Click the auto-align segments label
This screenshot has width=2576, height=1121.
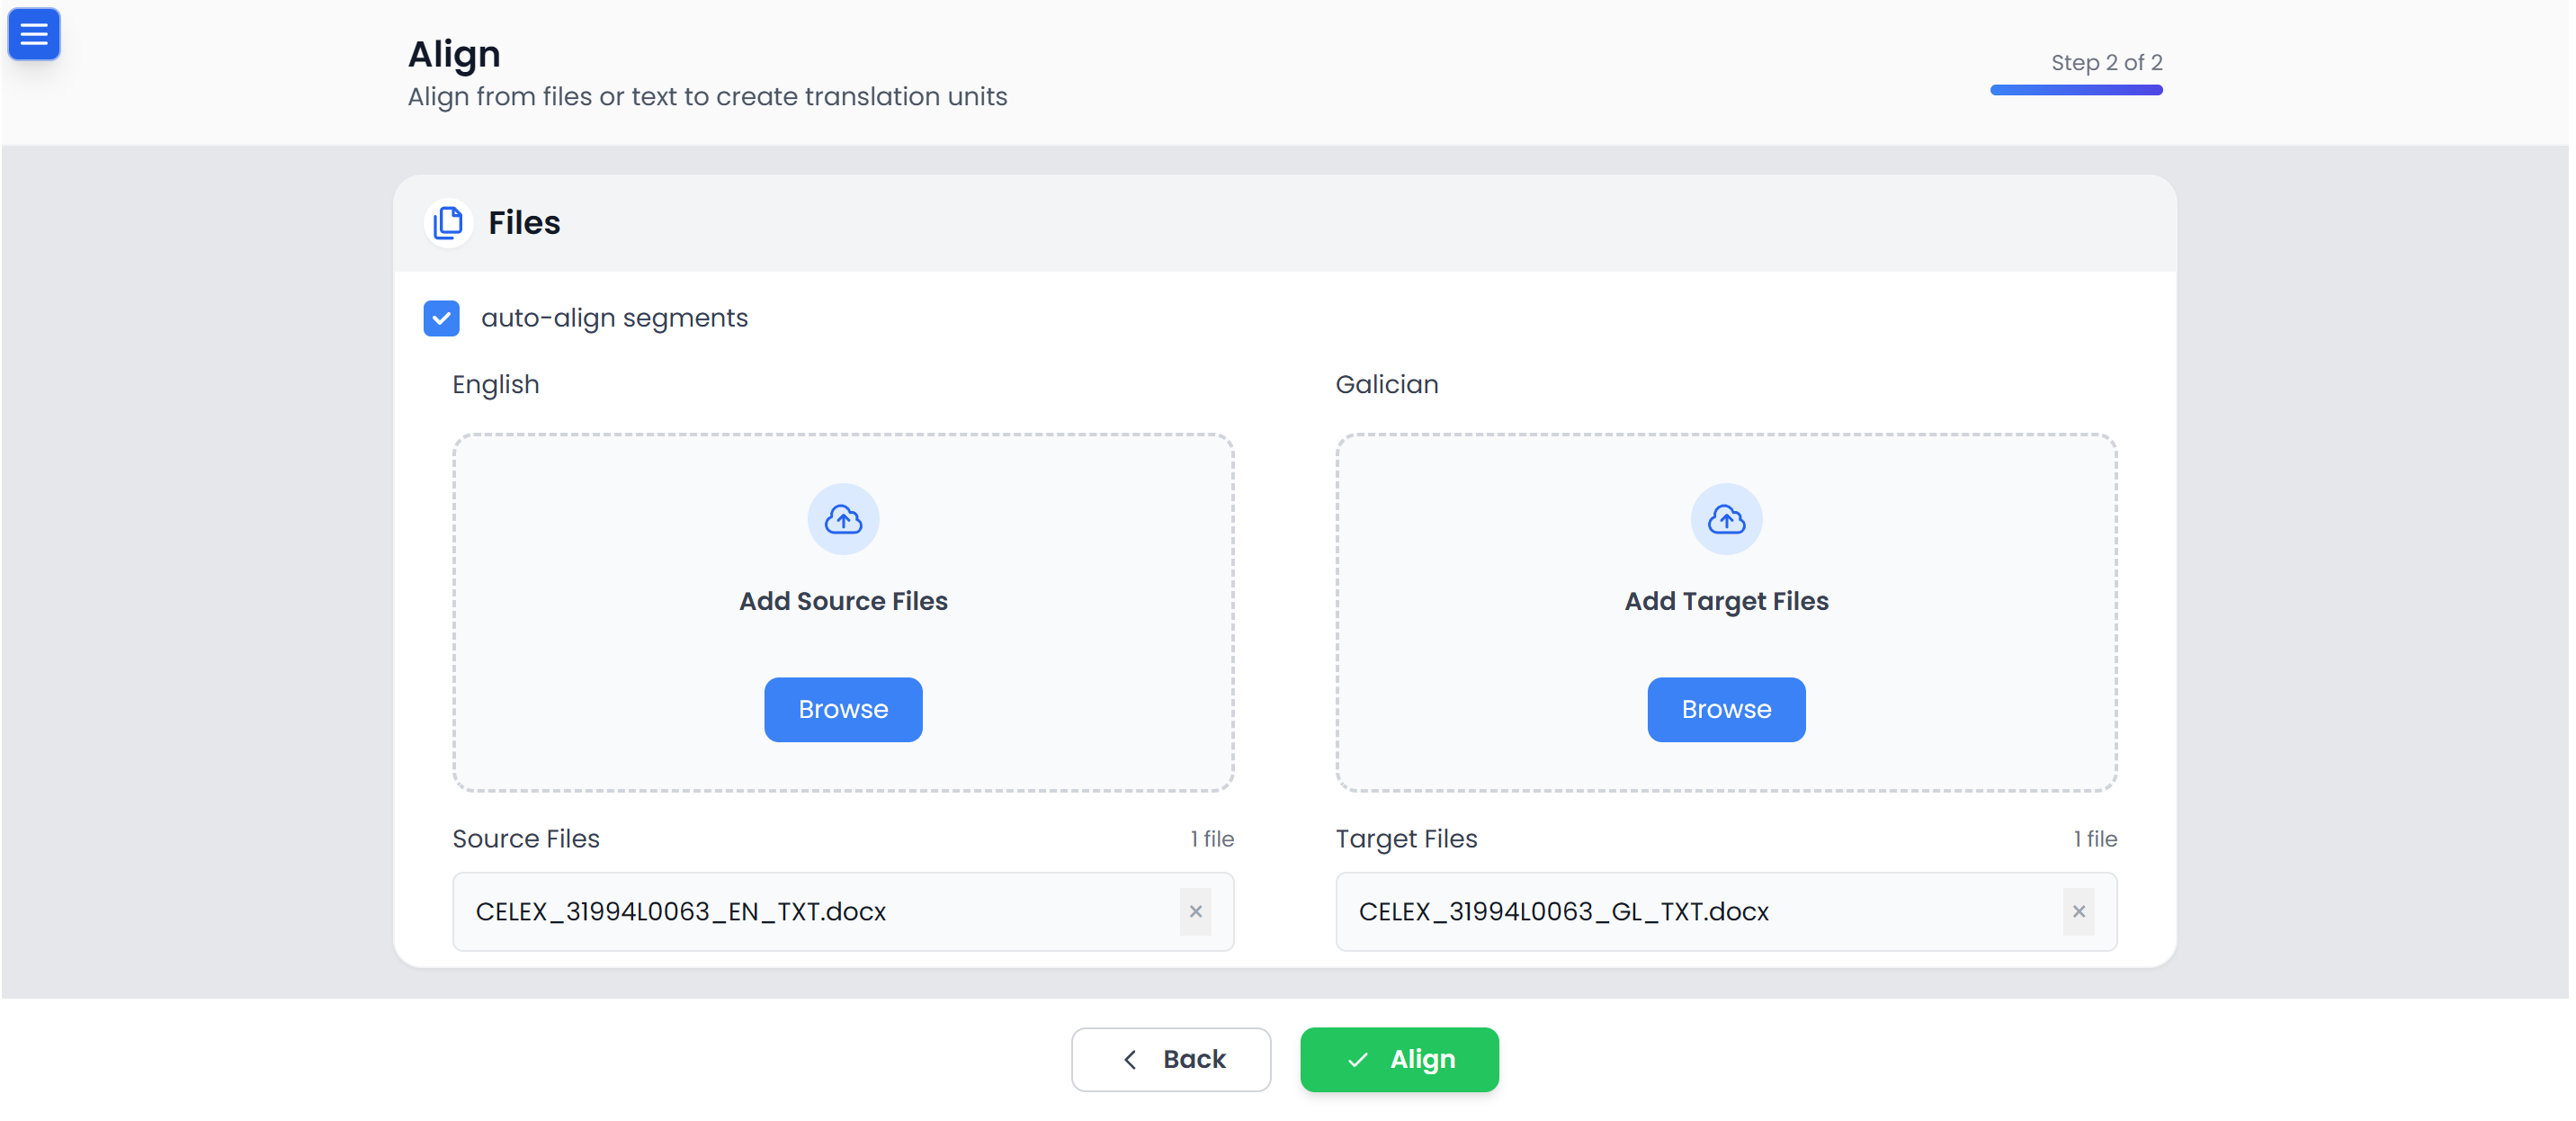click(x=614, y=318)
